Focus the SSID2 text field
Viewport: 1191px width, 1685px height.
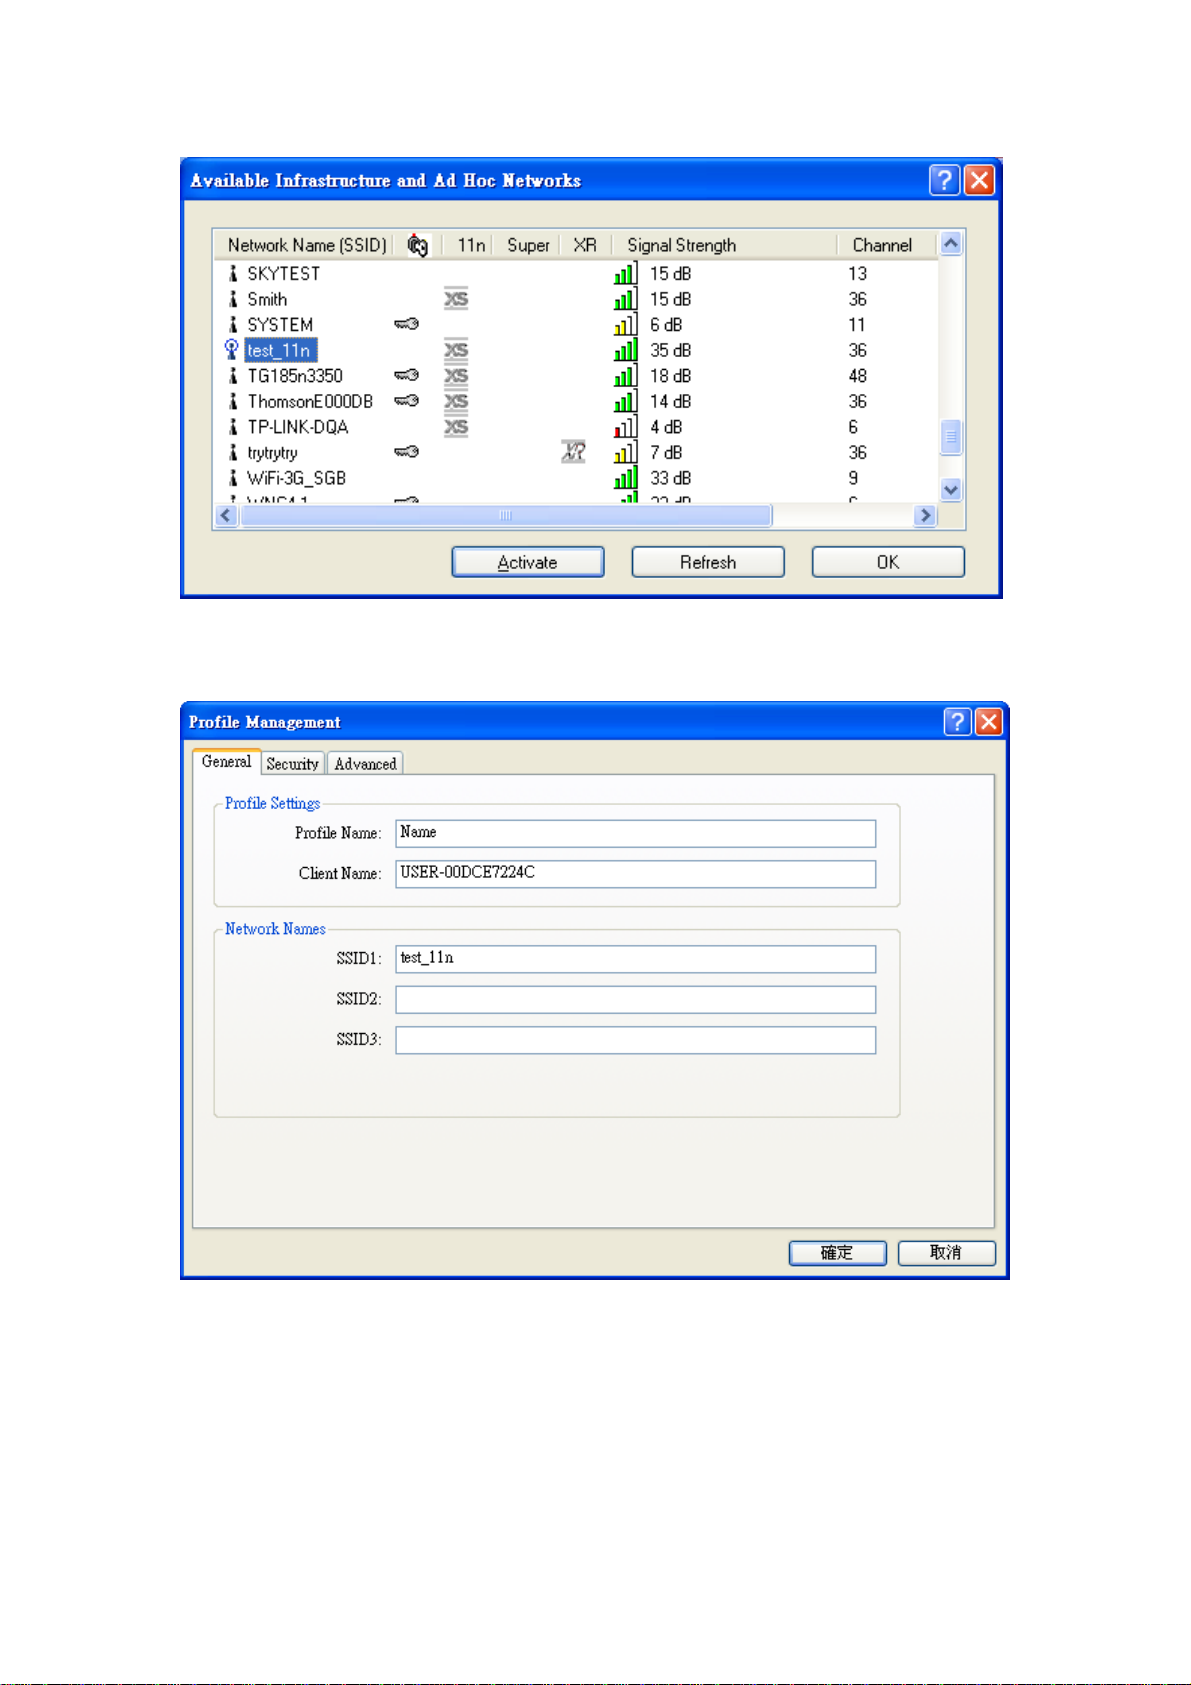coord(635,999)
